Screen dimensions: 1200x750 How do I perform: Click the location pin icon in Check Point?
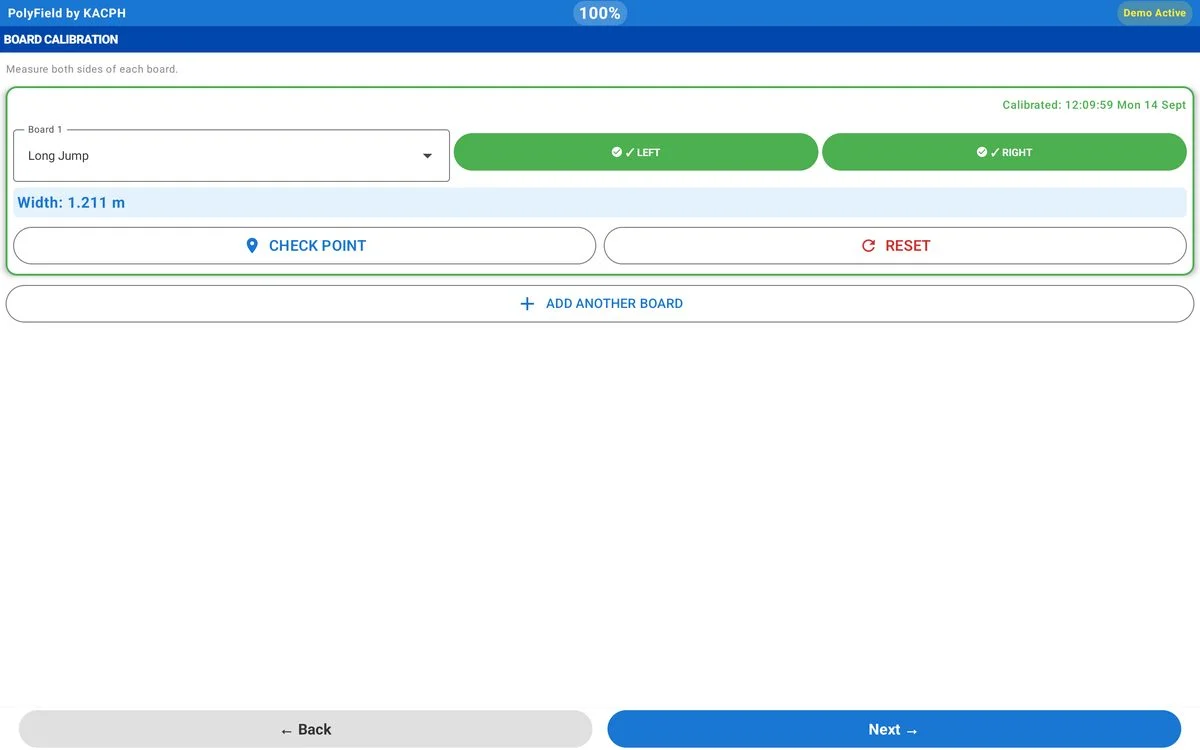252,246
